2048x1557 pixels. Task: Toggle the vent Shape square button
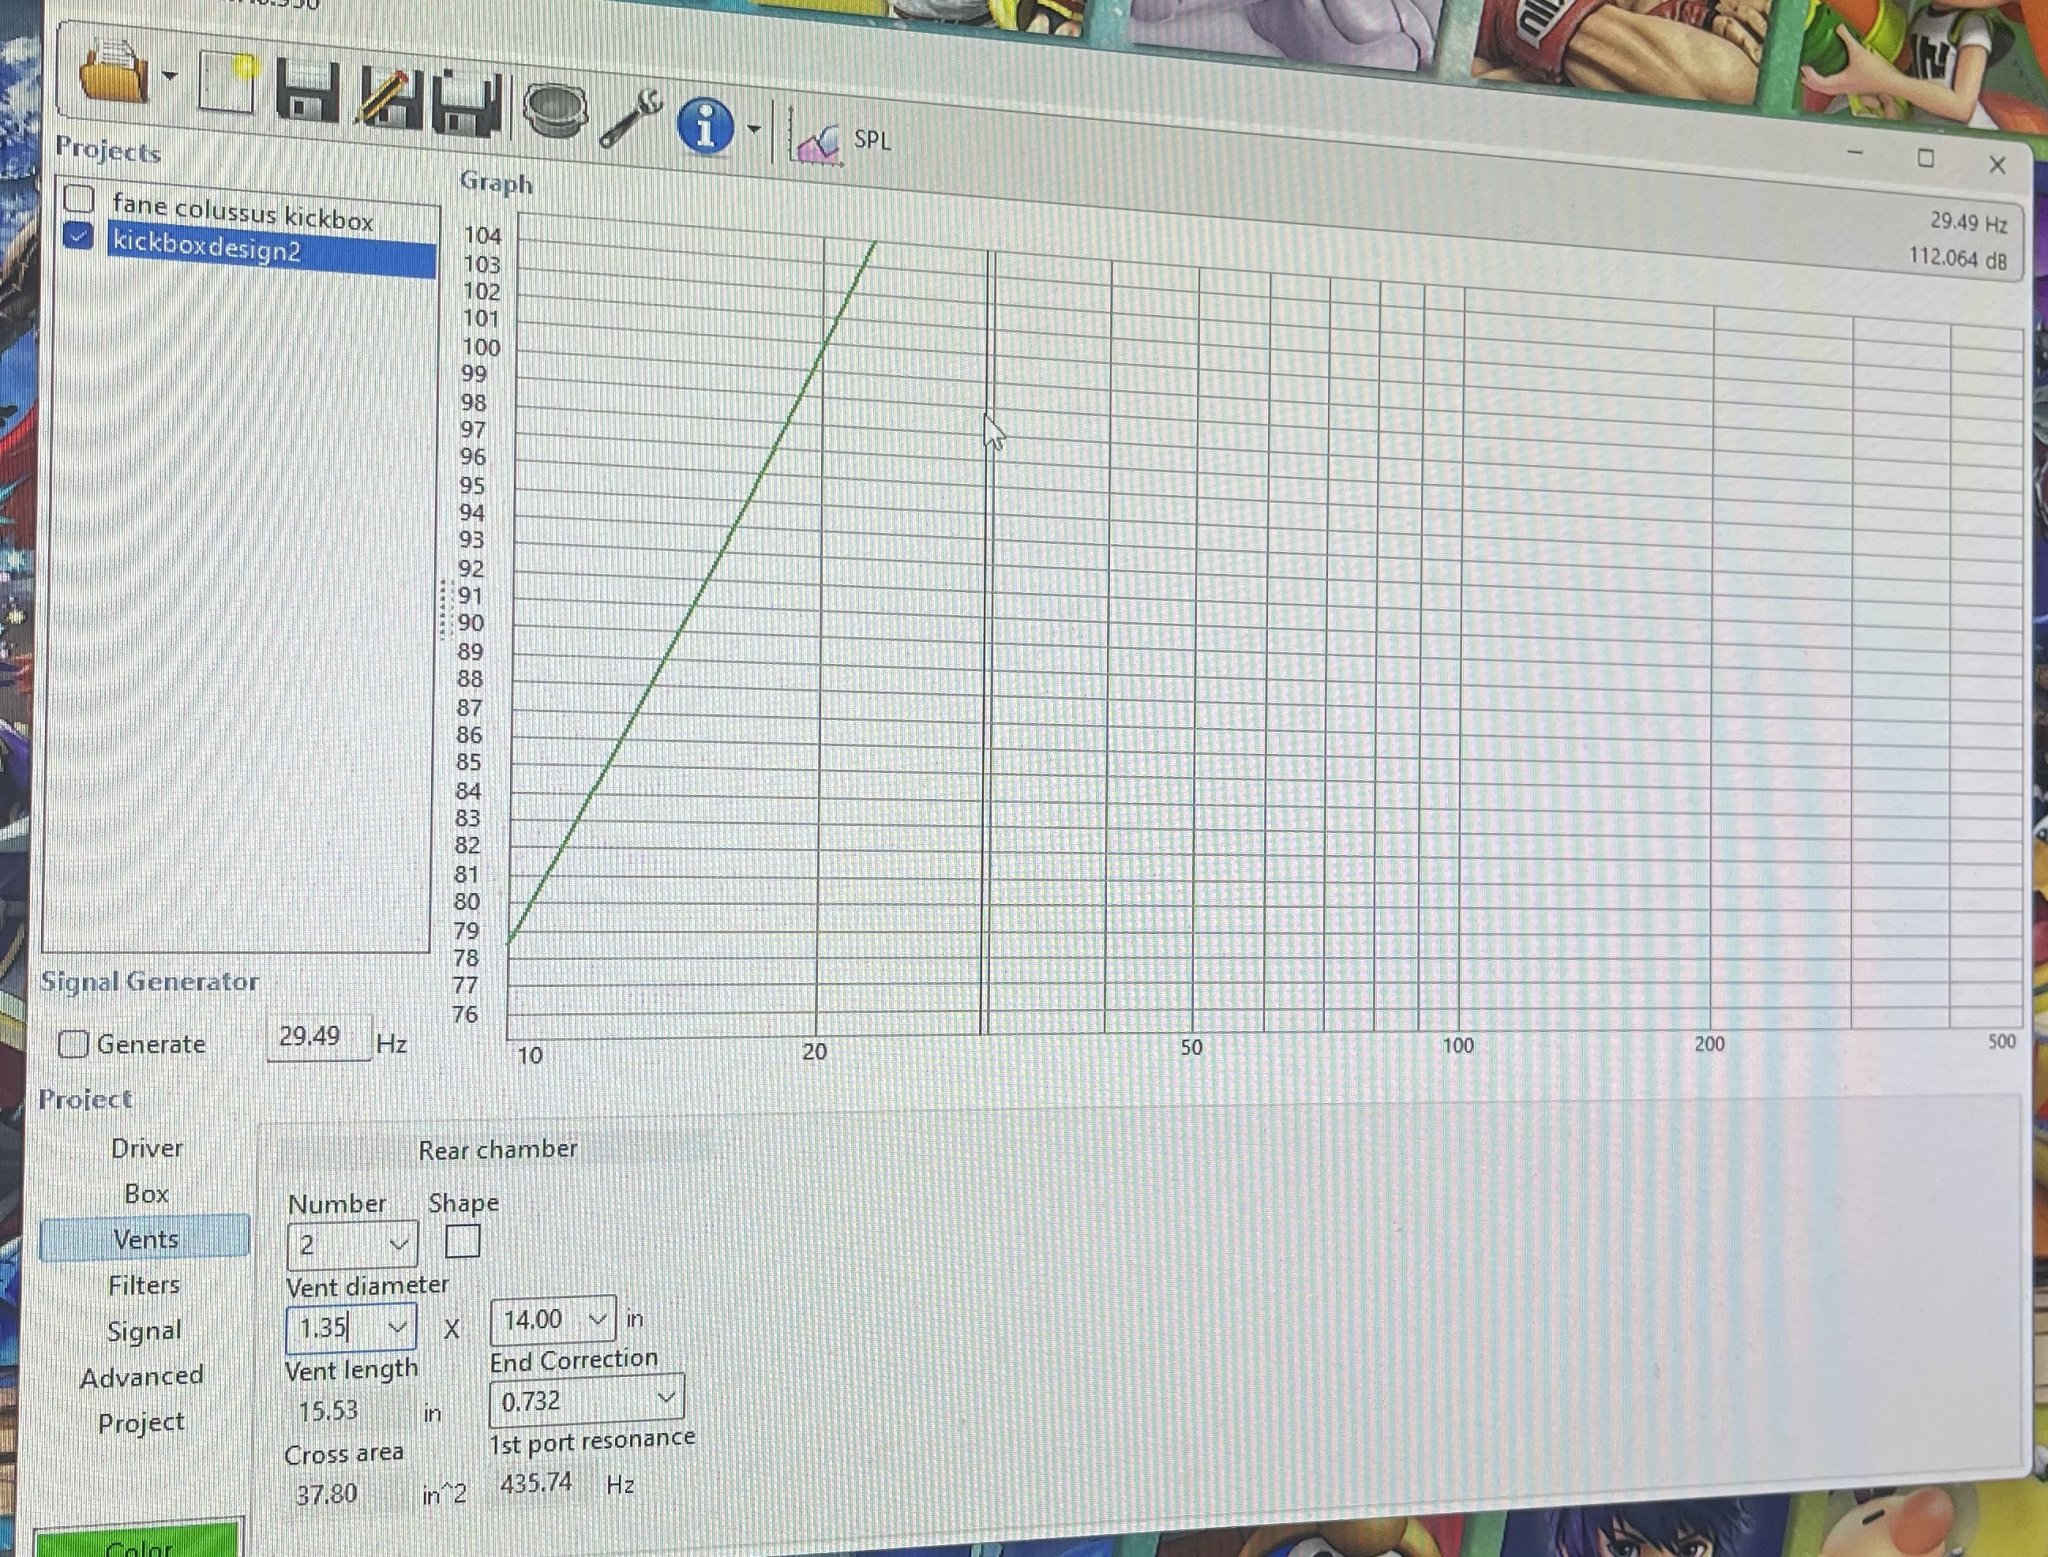point(462,1241)
